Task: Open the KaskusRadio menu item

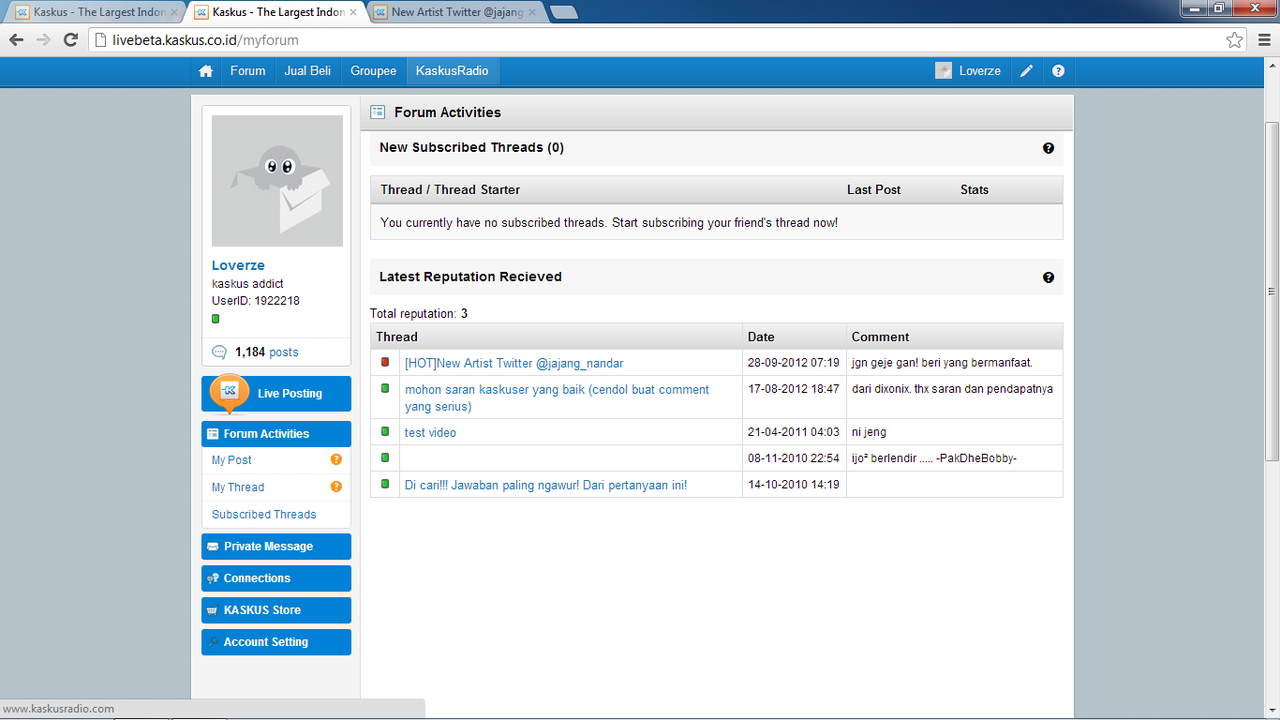Action: 453,71
